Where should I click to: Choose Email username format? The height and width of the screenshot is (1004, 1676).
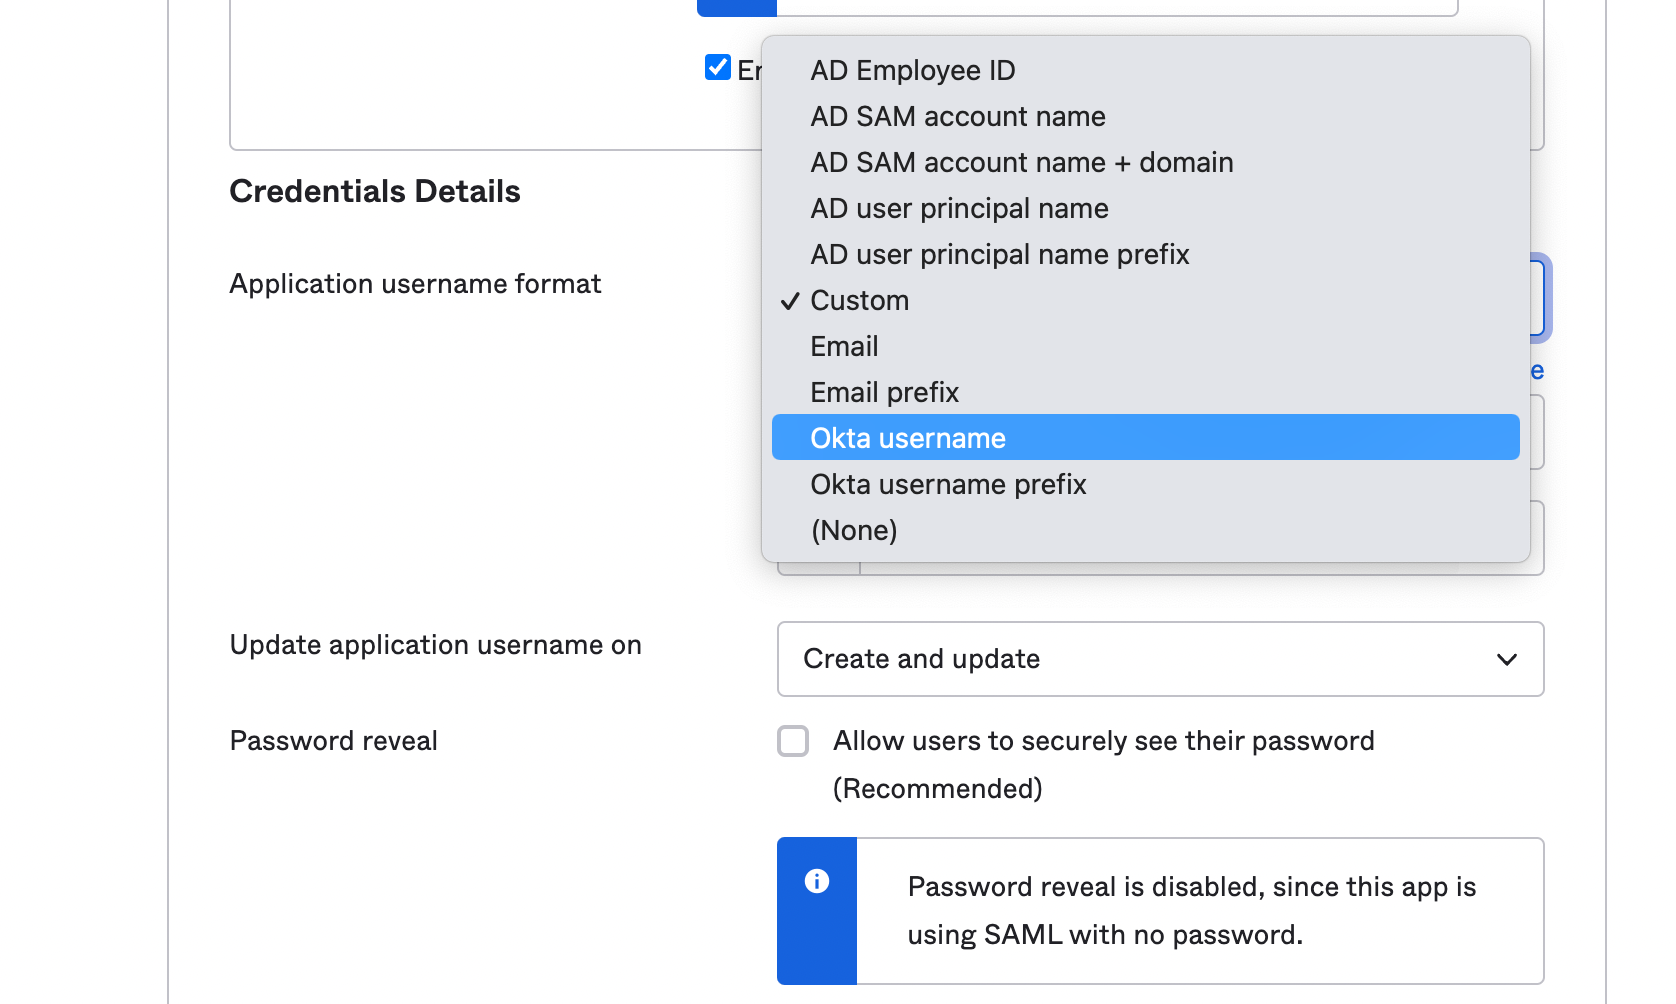click(844, 347)
